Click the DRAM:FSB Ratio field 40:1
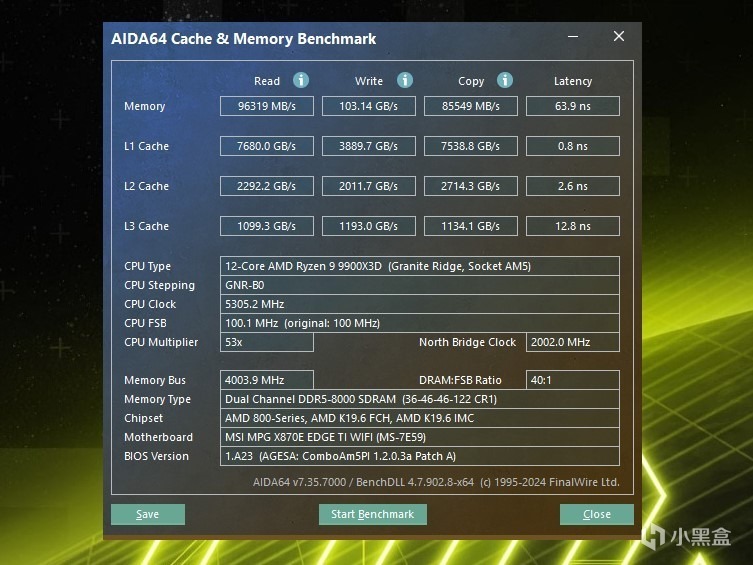 [x=573, y=380]
